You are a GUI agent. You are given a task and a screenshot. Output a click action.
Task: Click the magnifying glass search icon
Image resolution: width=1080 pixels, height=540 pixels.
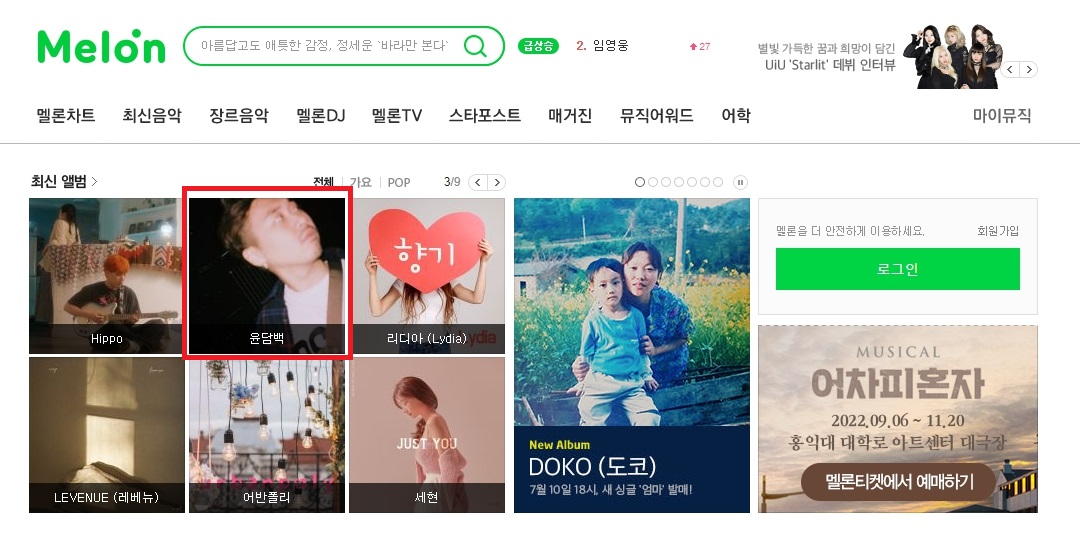475,46
